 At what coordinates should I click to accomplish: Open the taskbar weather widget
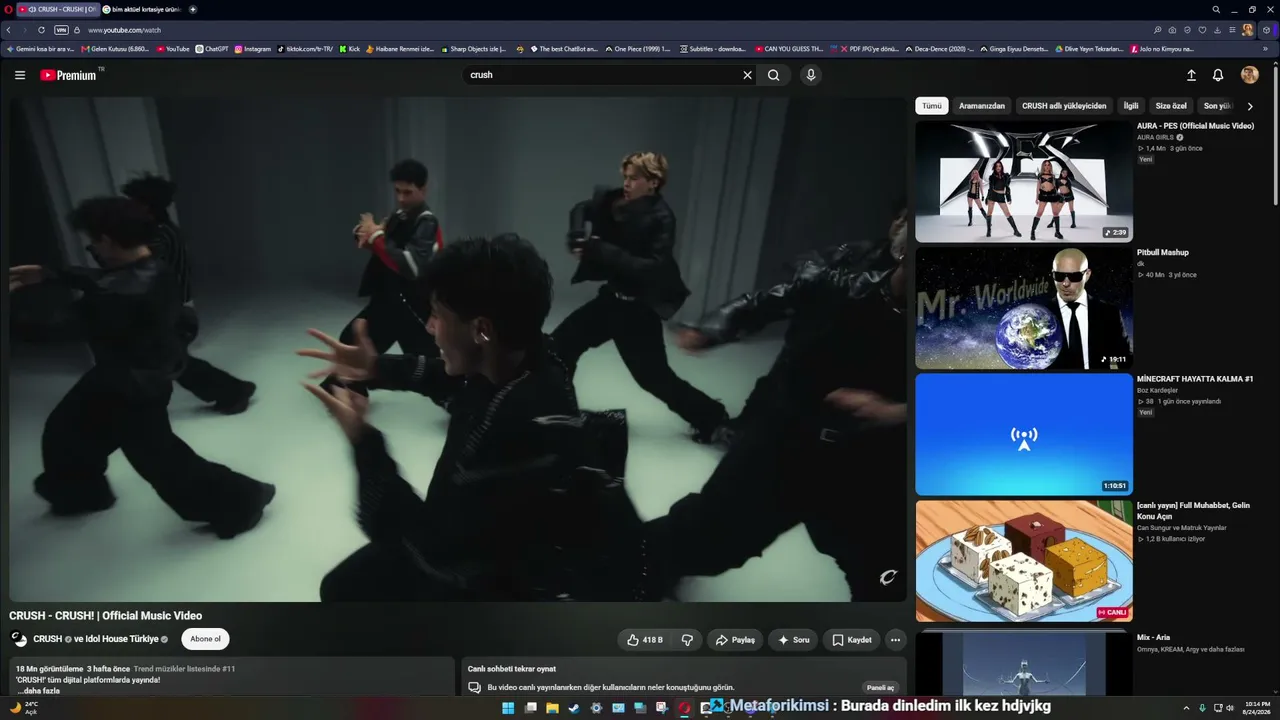click(24, 708)
